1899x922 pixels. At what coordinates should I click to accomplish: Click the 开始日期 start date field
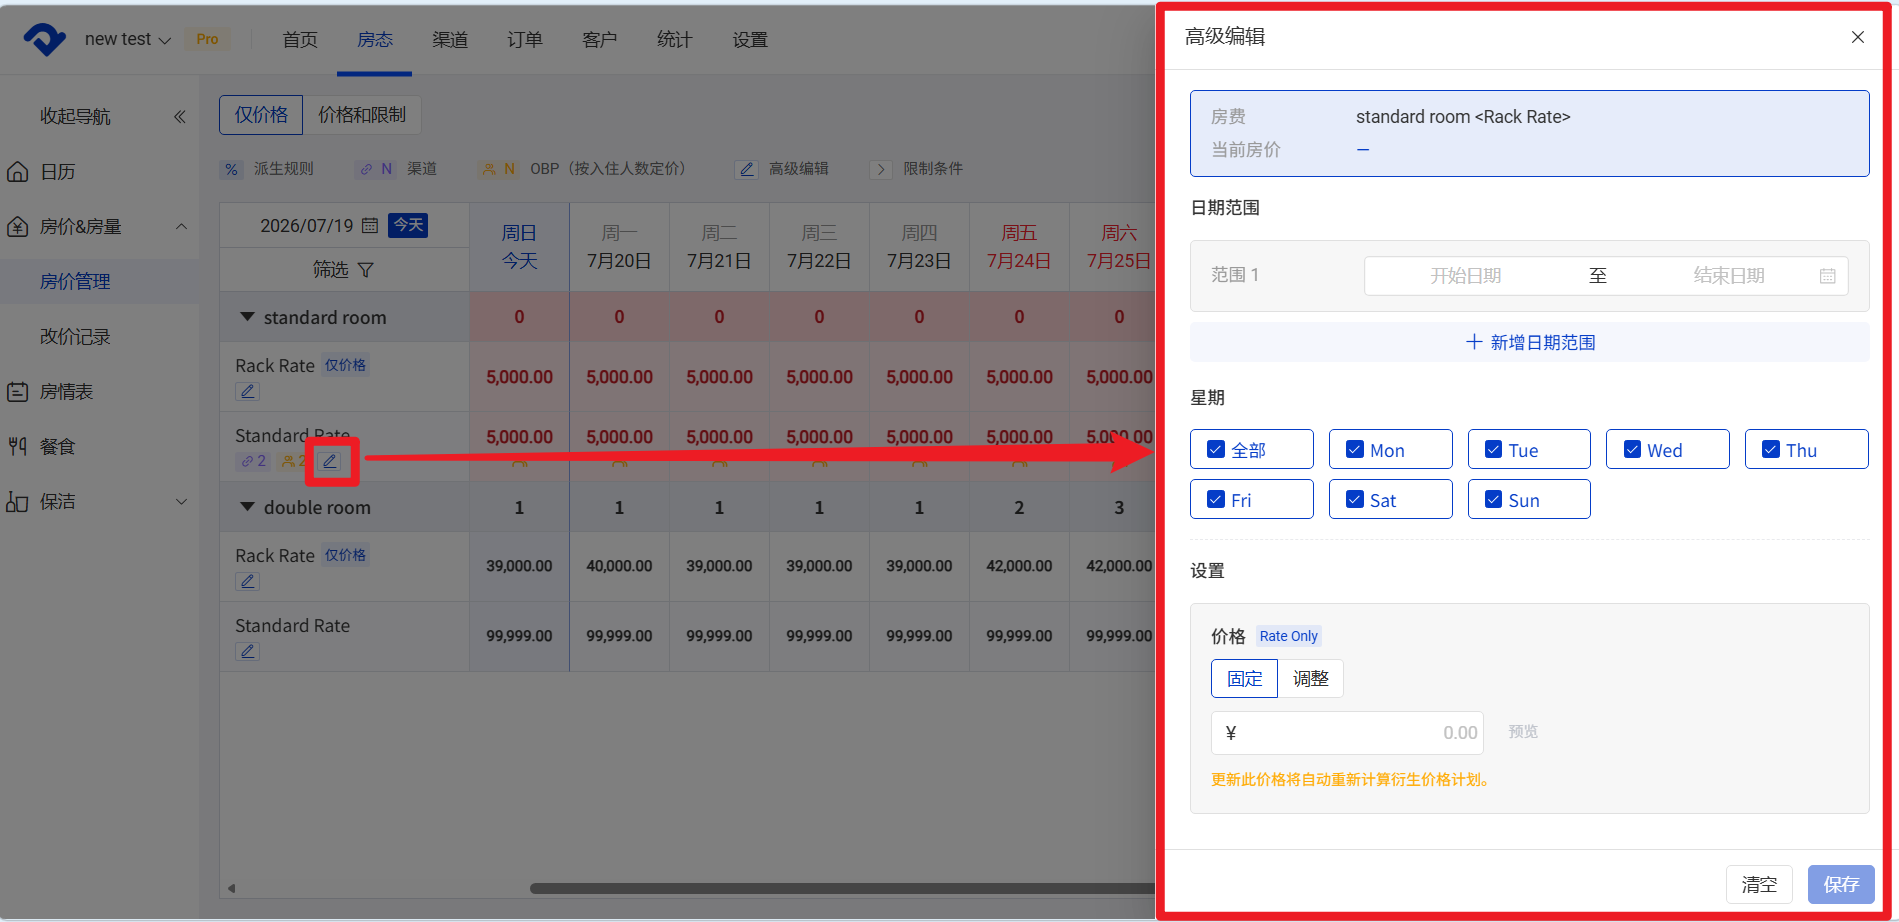[x=1465, y=276]
